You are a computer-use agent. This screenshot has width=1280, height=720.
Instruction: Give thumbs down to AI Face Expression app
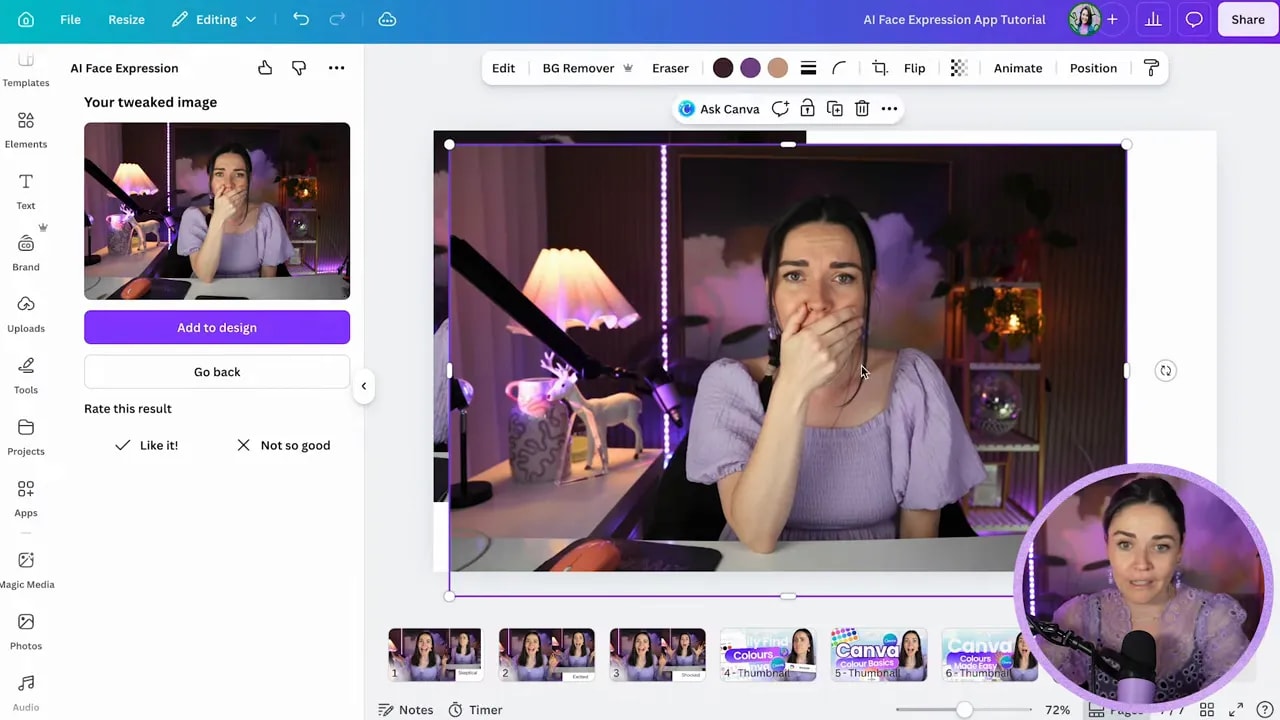[299, 68]
